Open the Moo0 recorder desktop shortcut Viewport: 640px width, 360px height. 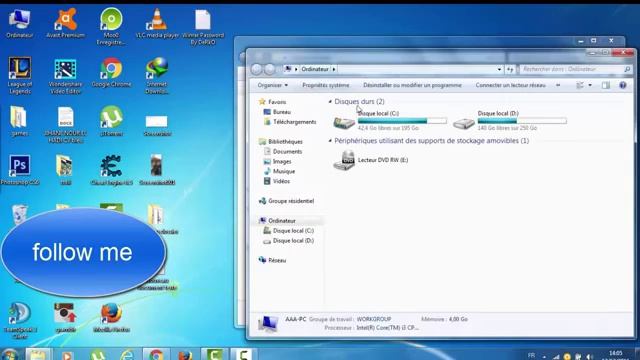(x=111, y=26)
